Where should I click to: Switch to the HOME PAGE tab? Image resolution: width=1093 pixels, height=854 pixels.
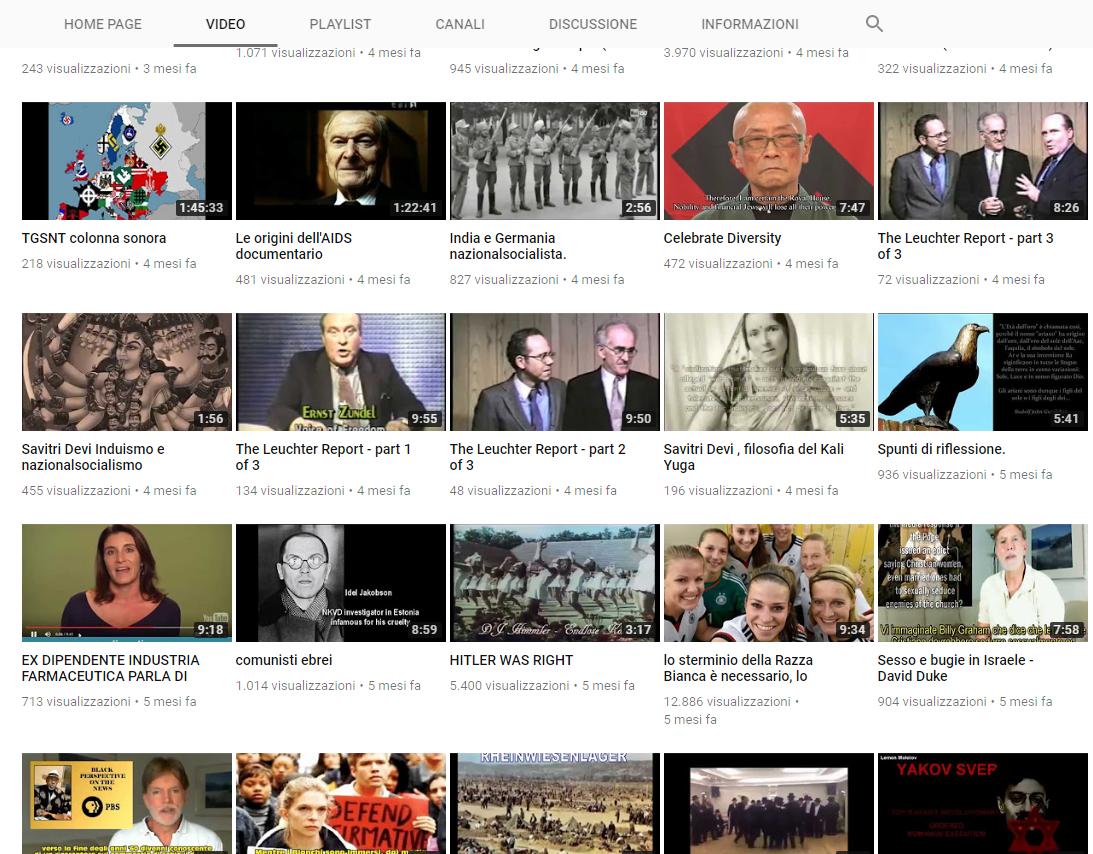(103, 24)
